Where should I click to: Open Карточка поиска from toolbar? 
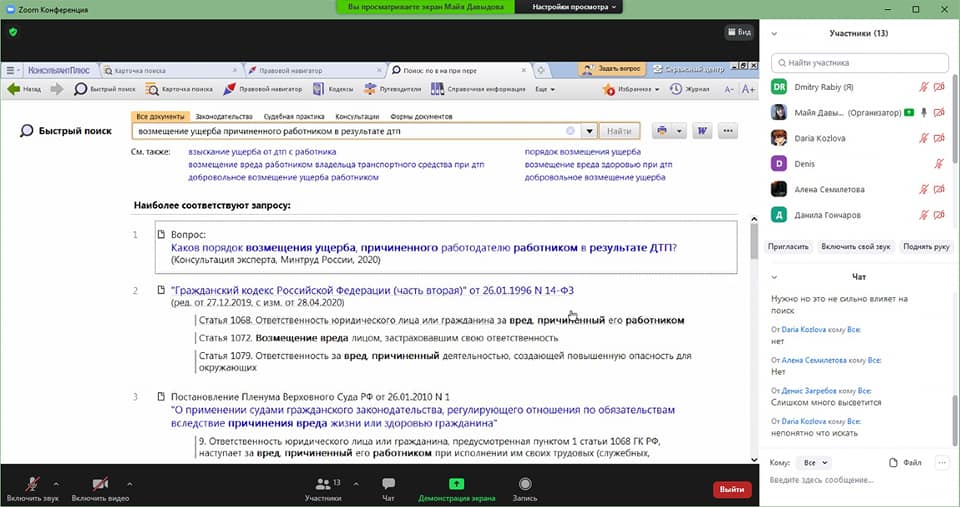179,89
